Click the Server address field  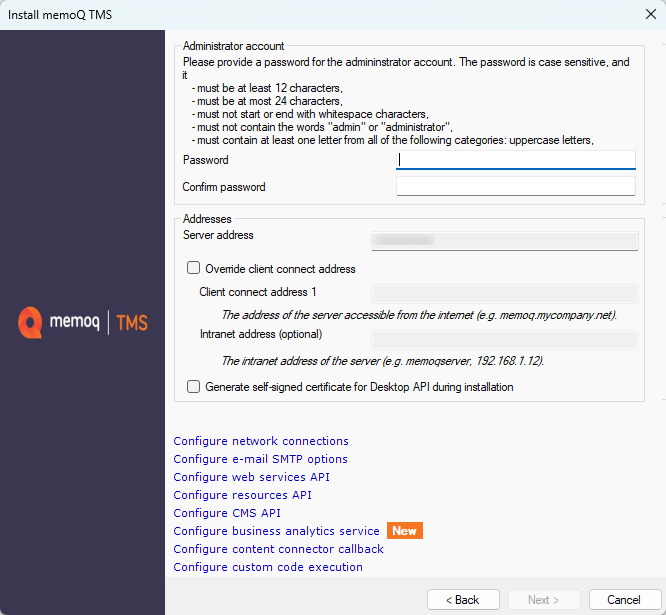(505, 241)
